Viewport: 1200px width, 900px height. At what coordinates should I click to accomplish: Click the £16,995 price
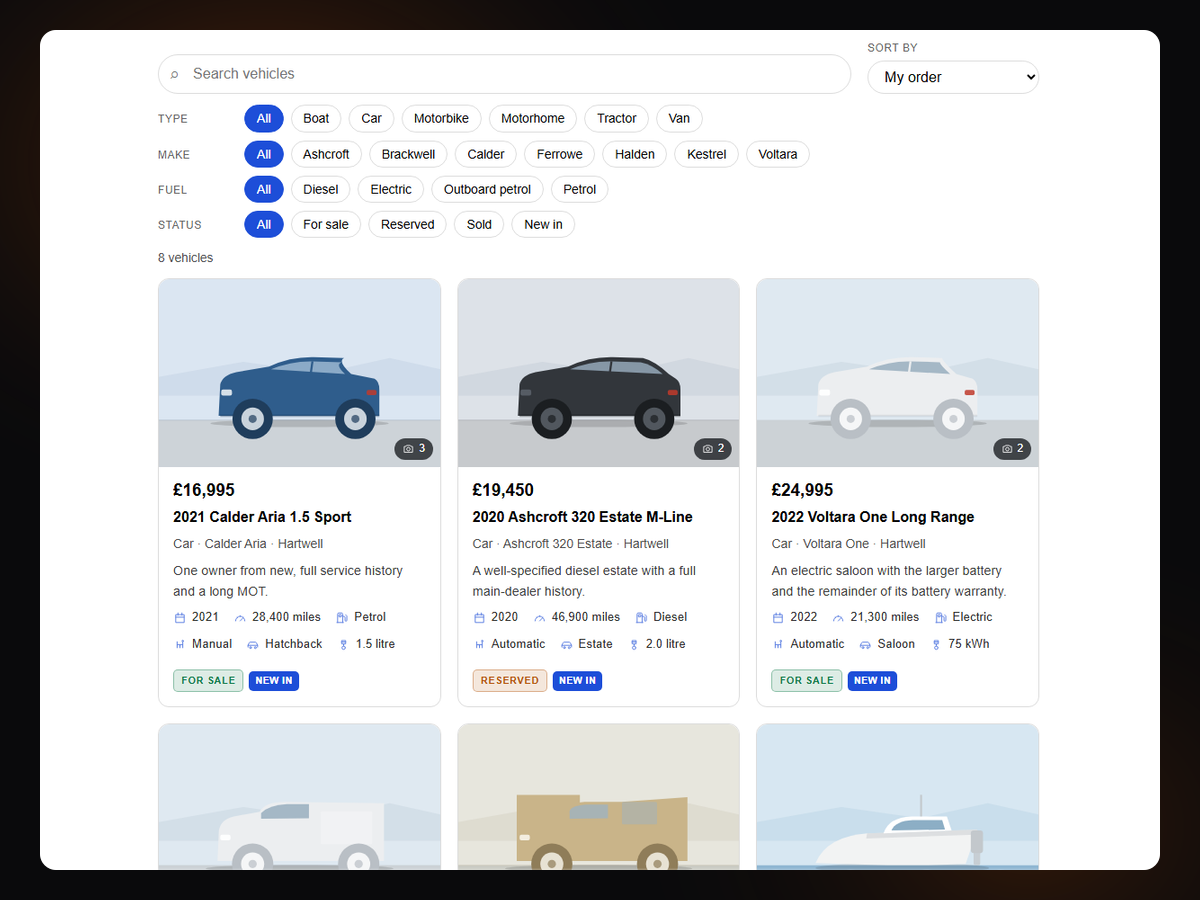click(x=204, y=490)
